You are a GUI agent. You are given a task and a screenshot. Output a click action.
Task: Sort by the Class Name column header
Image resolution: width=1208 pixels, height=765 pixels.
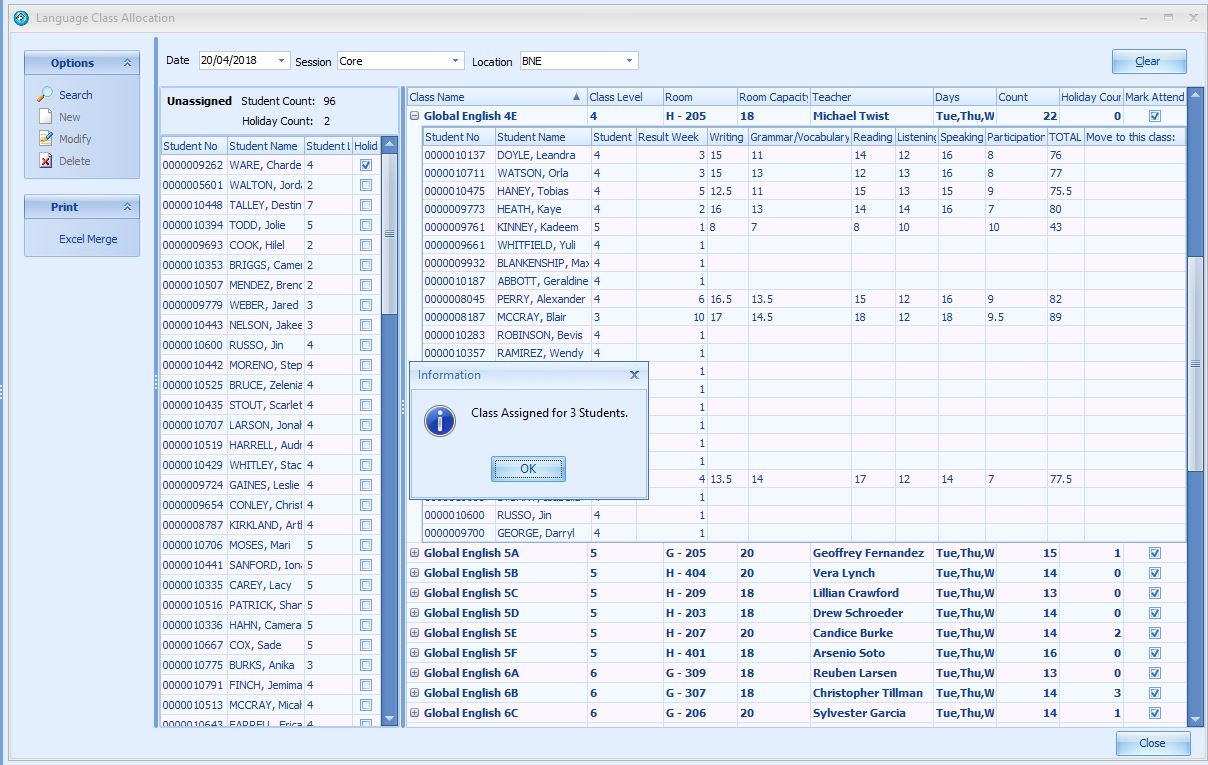click(x=490, y=97)
